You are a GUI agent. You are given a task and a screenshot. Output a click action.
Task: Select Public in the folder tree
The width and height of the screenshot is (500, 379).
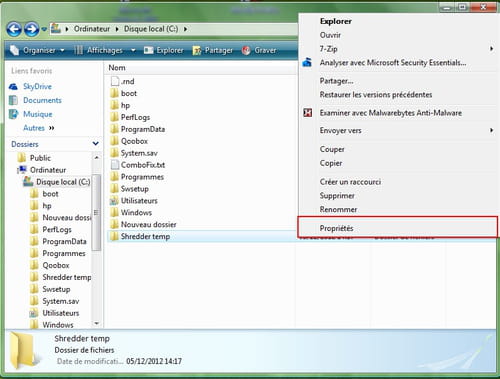click(40, 158)
